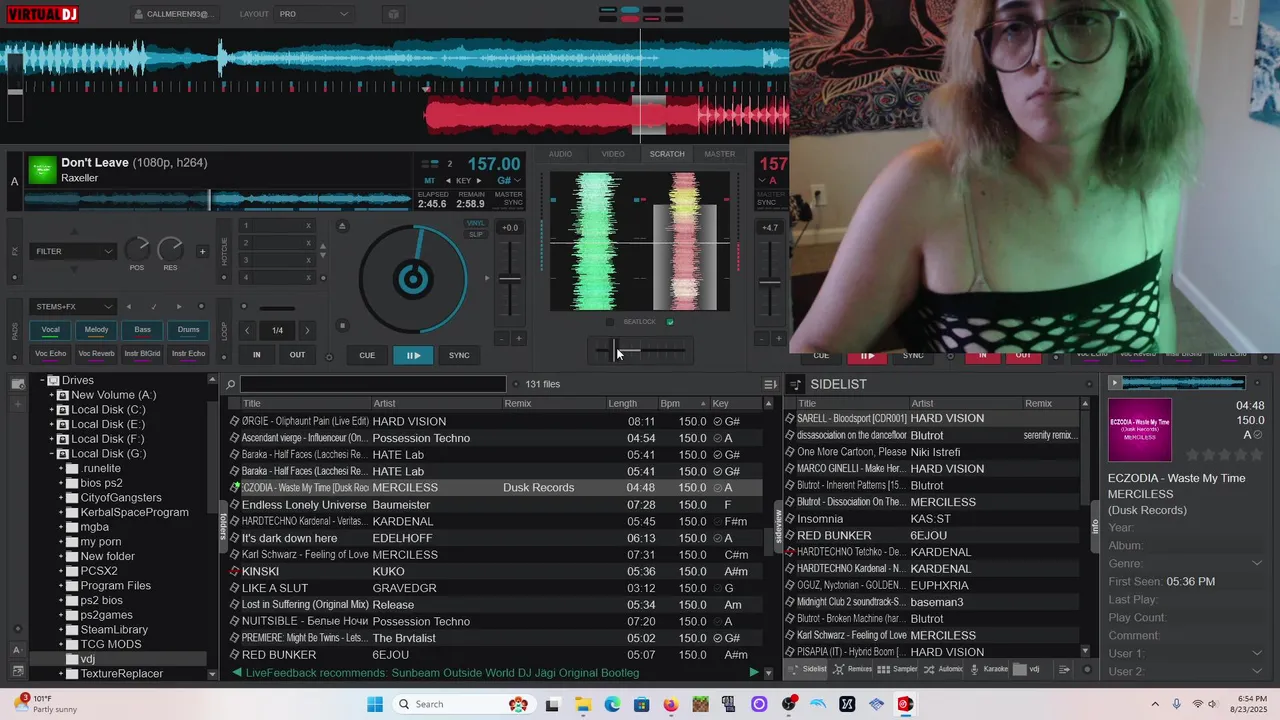The width and height of the screenshot is (1280, 720).
Task: Open the MASTER mixer tab
Action: coord(719,154)
